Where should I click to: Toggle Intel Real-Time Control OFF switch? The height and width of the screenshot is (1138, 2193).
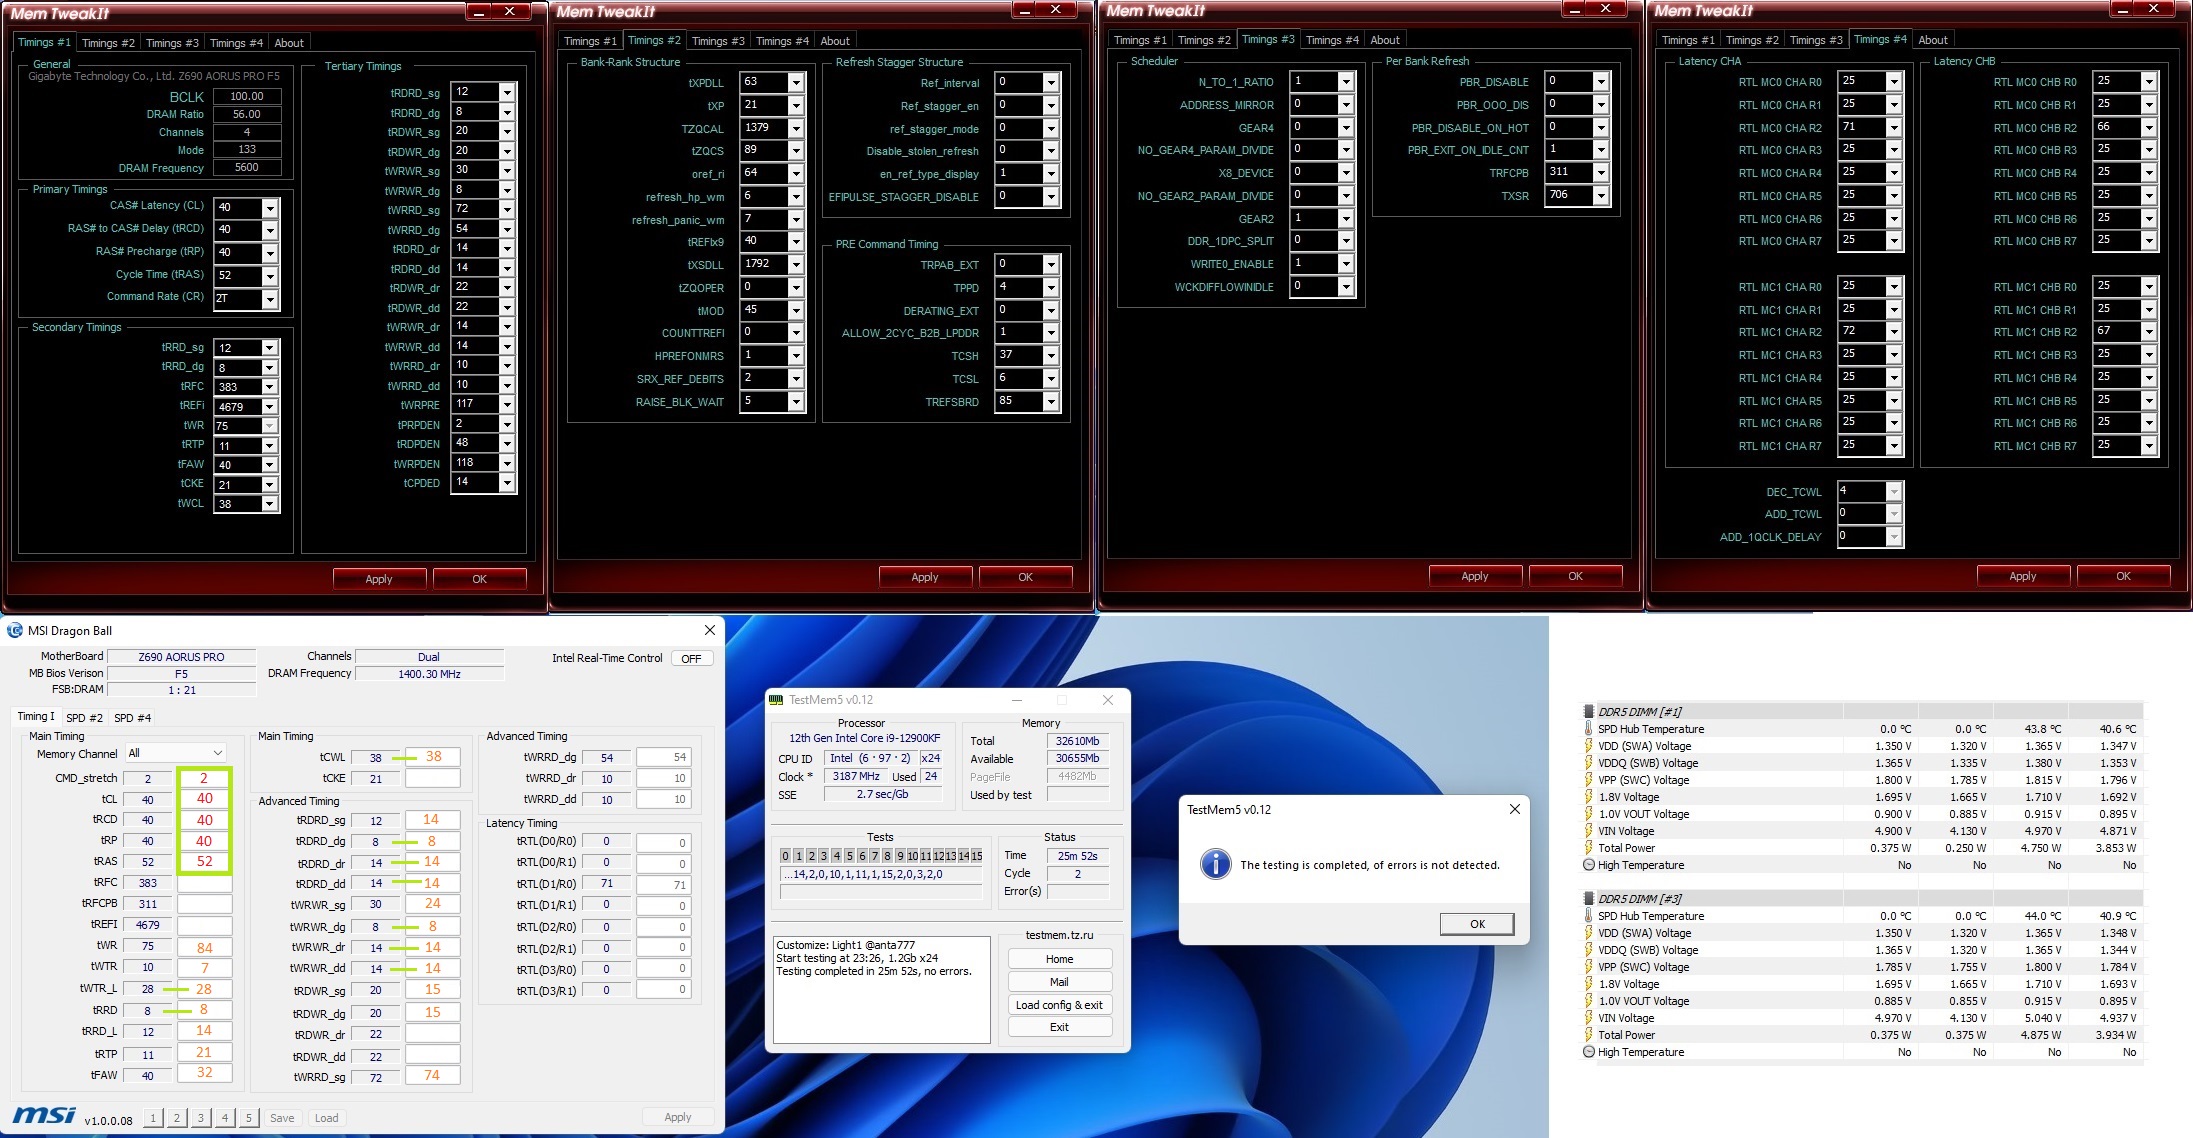pos(691,659)
